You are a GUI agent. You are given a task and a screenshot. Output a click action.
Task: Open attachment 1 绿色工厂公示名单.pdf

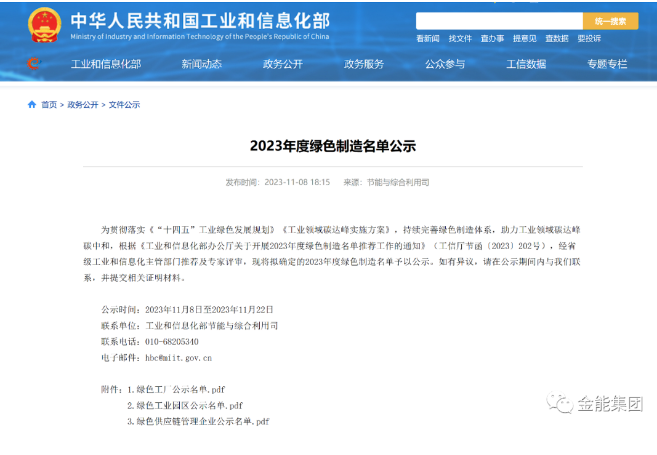[x=176, y=390]
